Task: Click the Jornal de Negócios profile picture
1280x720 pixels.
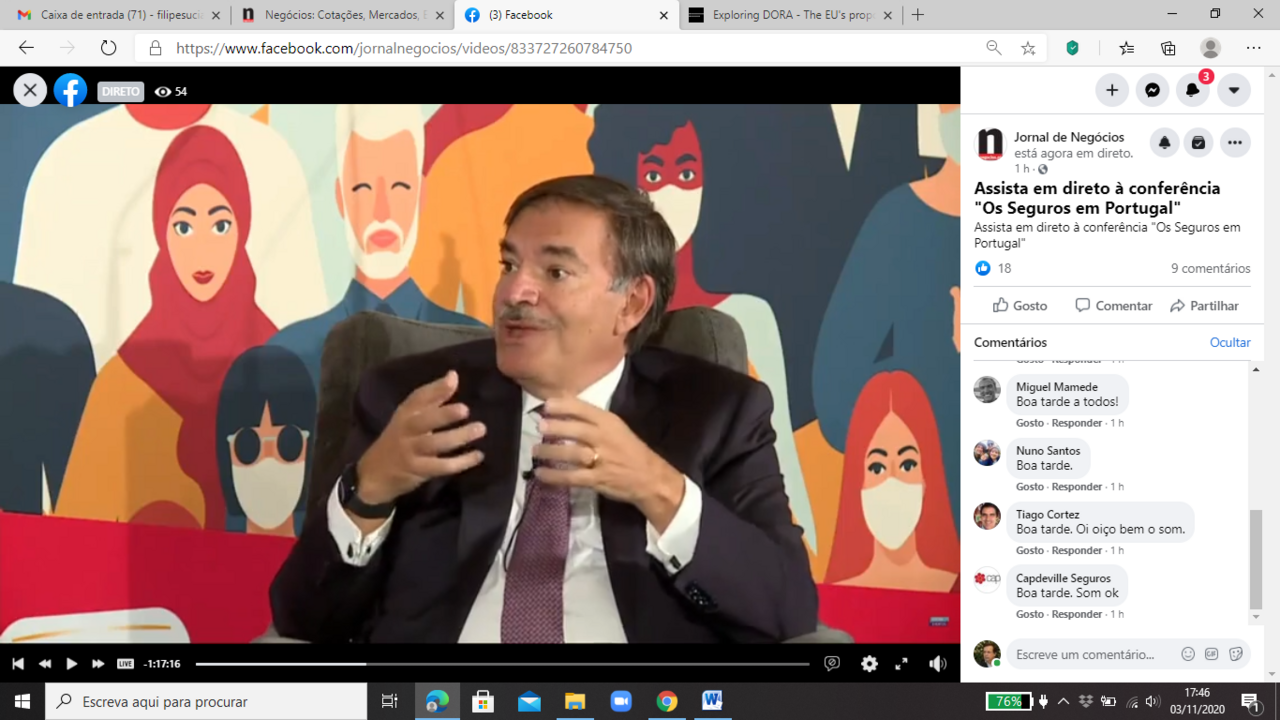Action: click(x=990, y=144)
